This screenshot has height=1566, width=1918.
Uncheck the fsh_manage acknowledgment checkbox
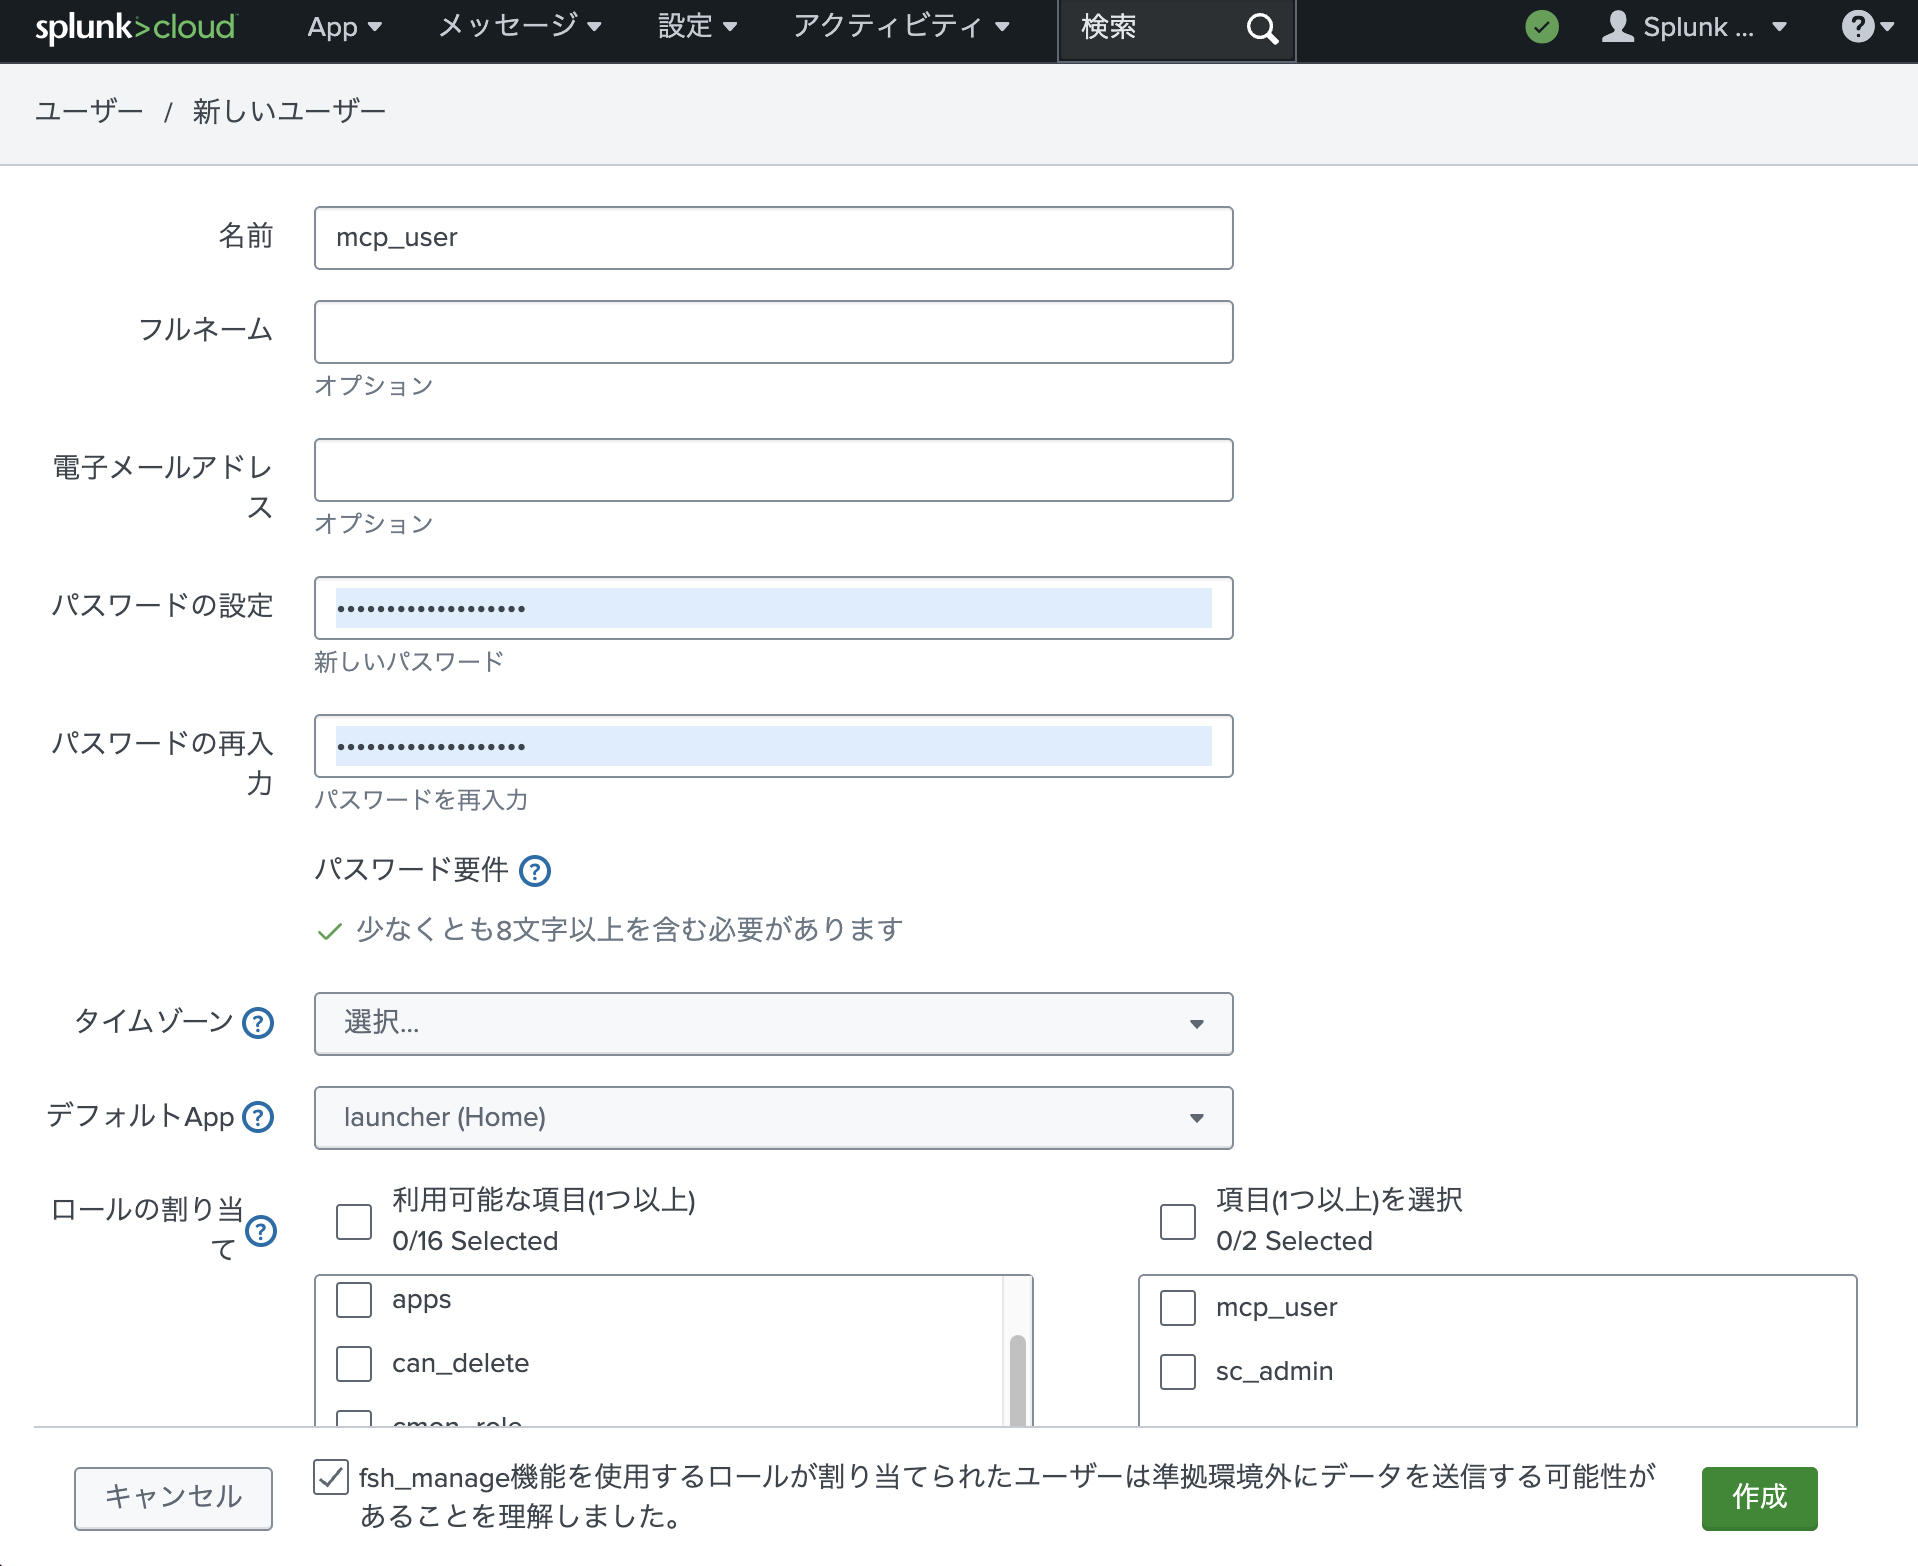(x=330, y=1477)
